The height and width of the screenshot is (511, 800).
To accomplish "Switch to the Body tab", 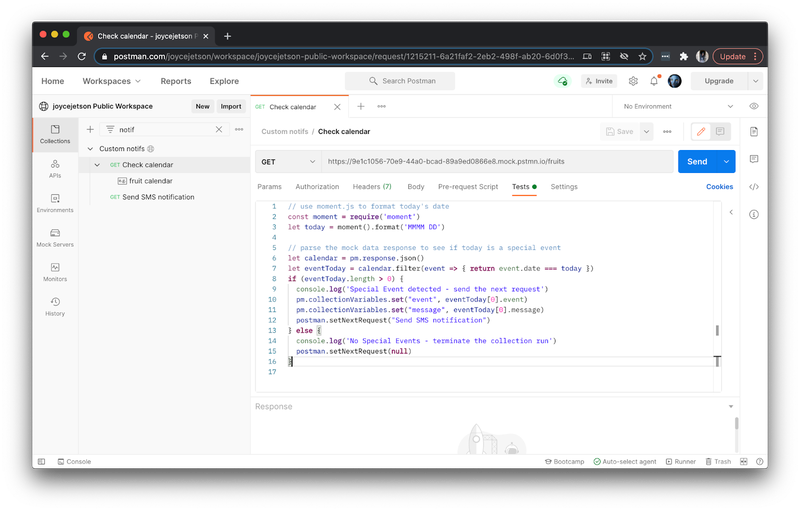I will tap(416, 187).
